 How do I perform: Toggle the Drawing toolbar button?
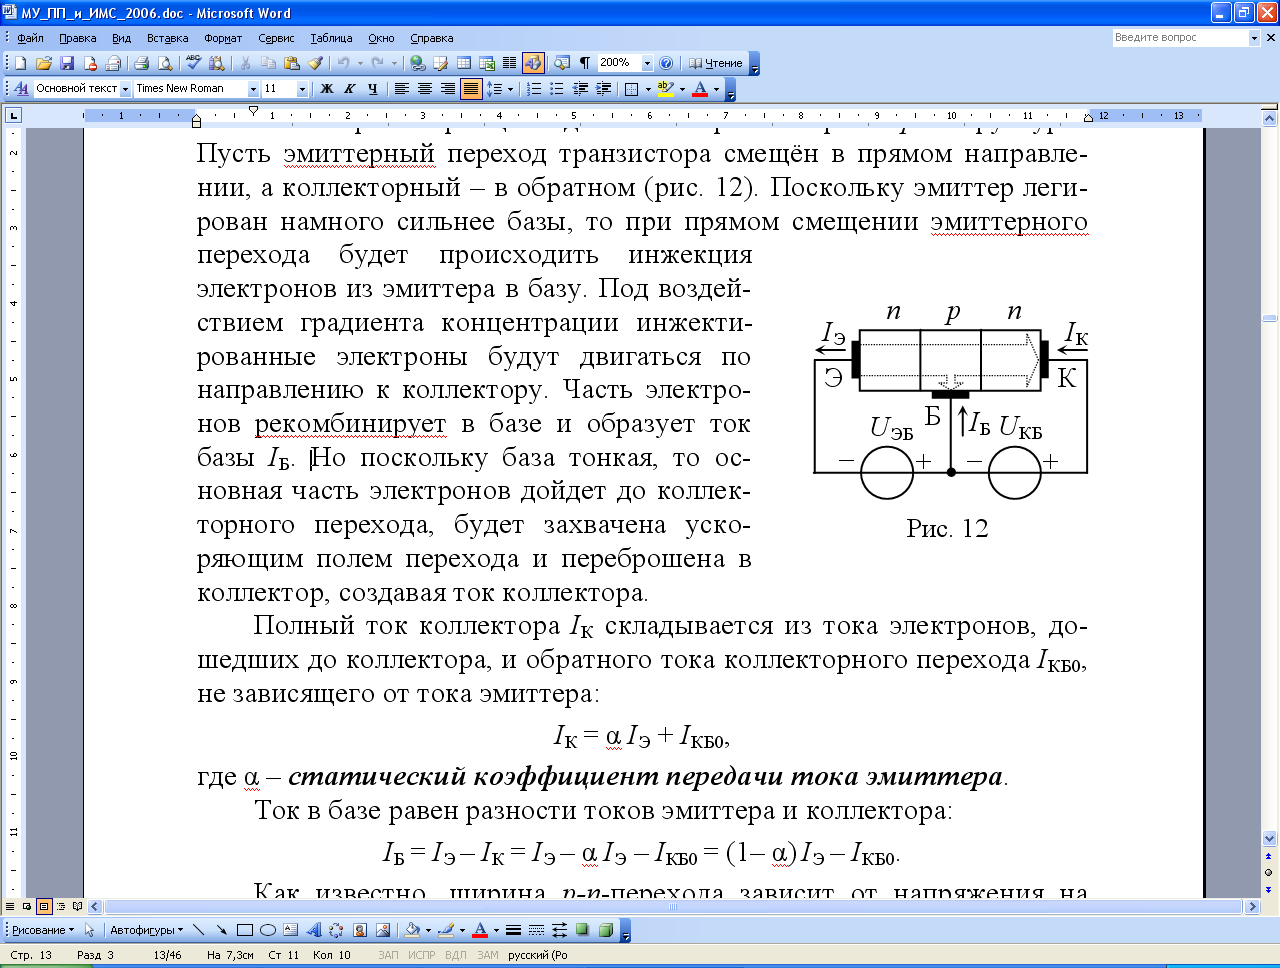click(533, 63)
